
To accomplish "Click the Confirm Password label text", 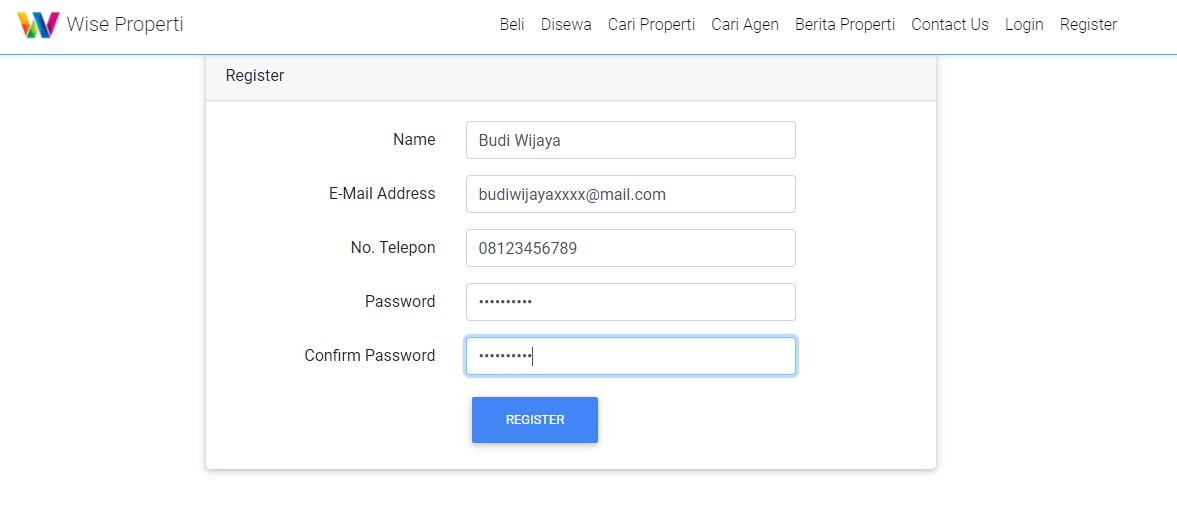I will pyautogui.click(x=370, y=356).
